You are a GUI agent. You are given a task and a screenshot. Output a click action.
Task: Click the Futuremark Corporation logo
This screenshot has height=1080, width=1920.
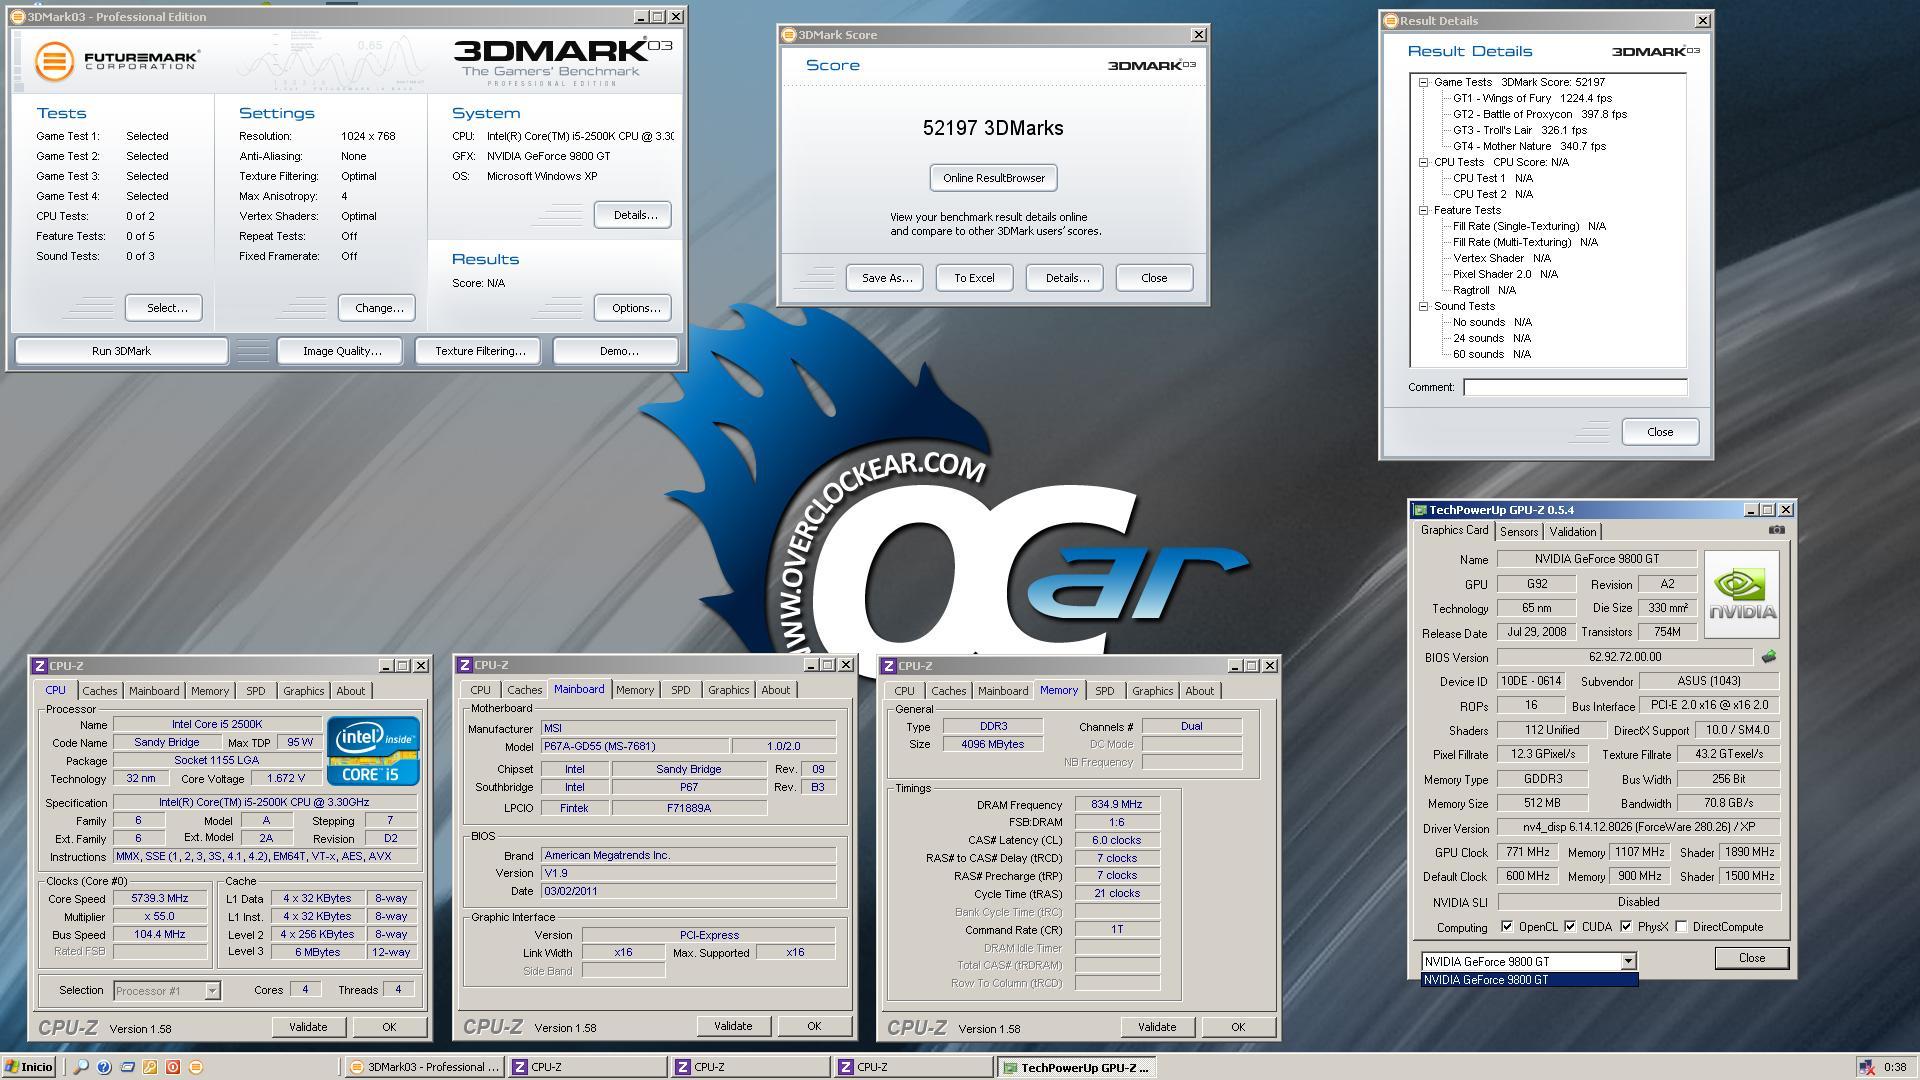[x=117, y=60]
